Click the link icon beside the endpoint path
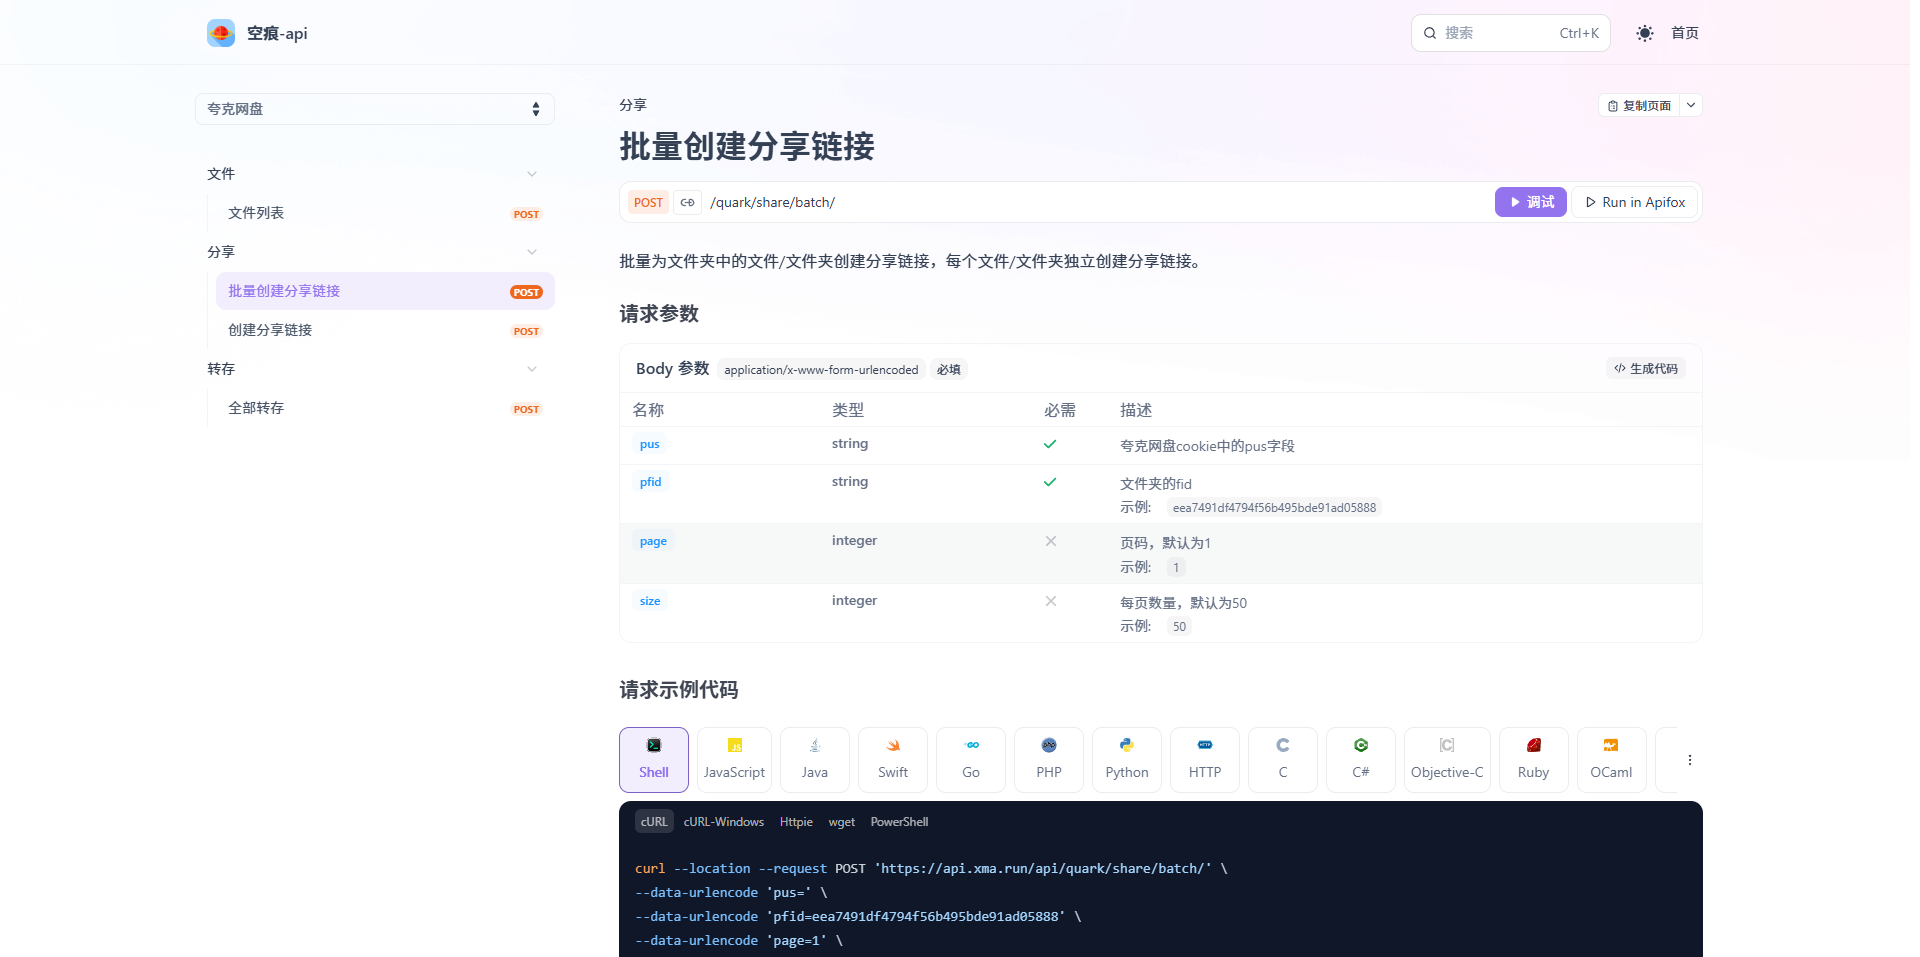The width and height of the screenshot is (1920, 957). point(687,202)
